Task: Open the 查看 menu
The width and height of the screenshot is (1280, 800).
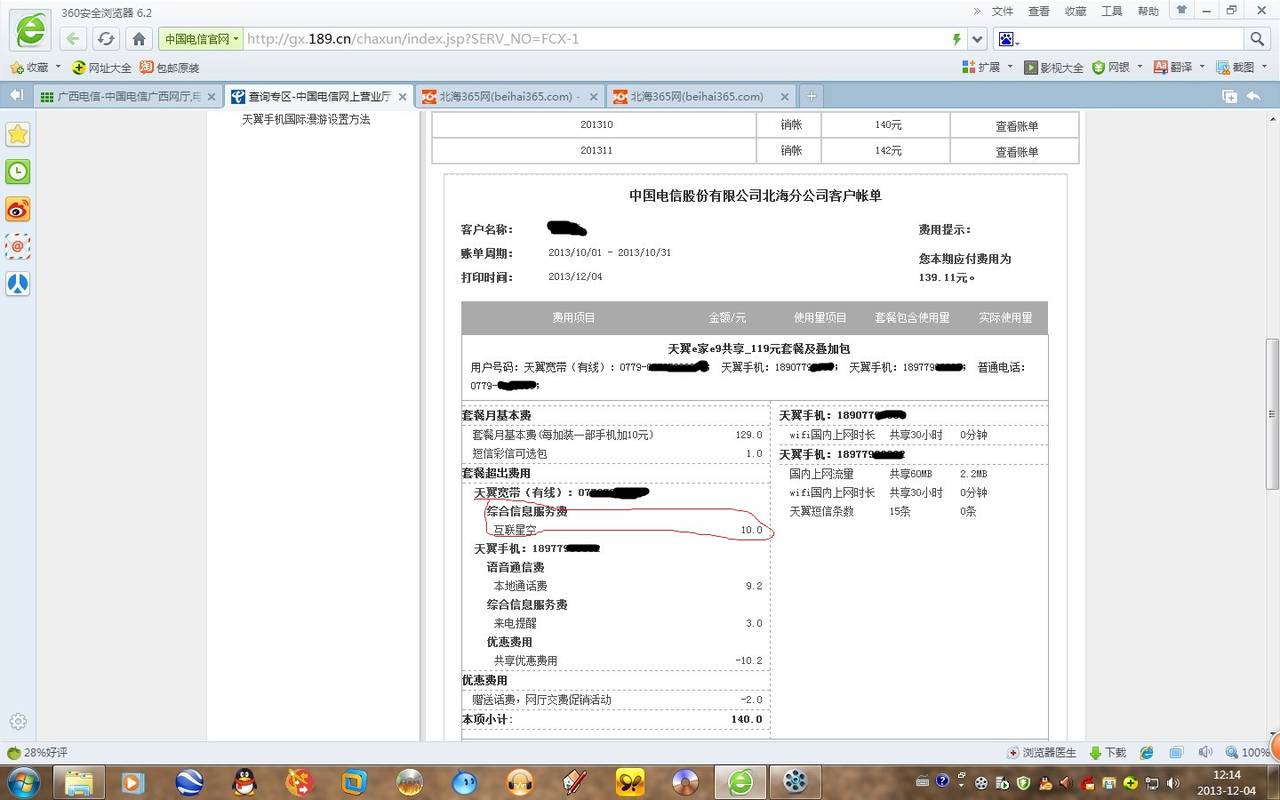Action: click(x=1039, y=11)
